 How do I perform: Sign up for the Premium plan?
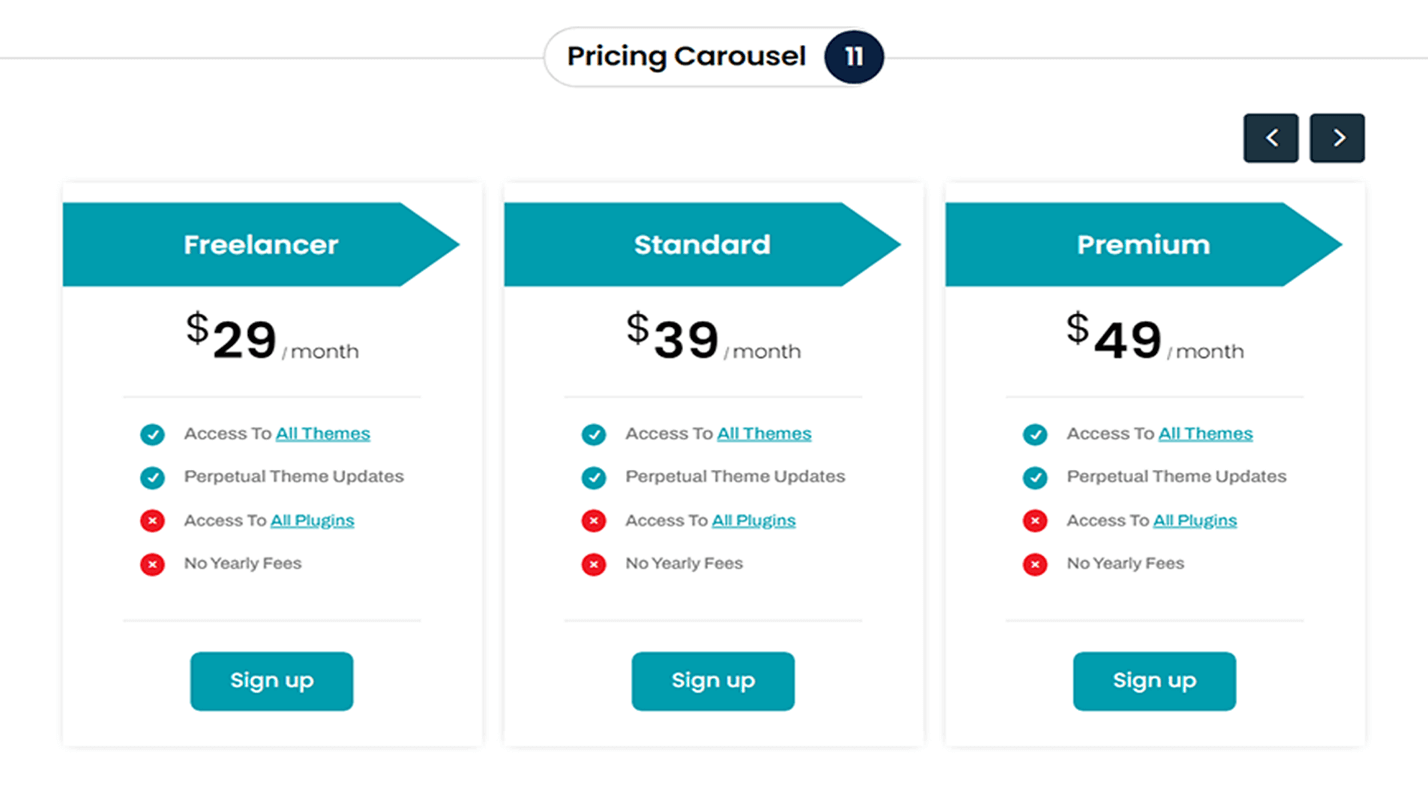pos(1154,681)
